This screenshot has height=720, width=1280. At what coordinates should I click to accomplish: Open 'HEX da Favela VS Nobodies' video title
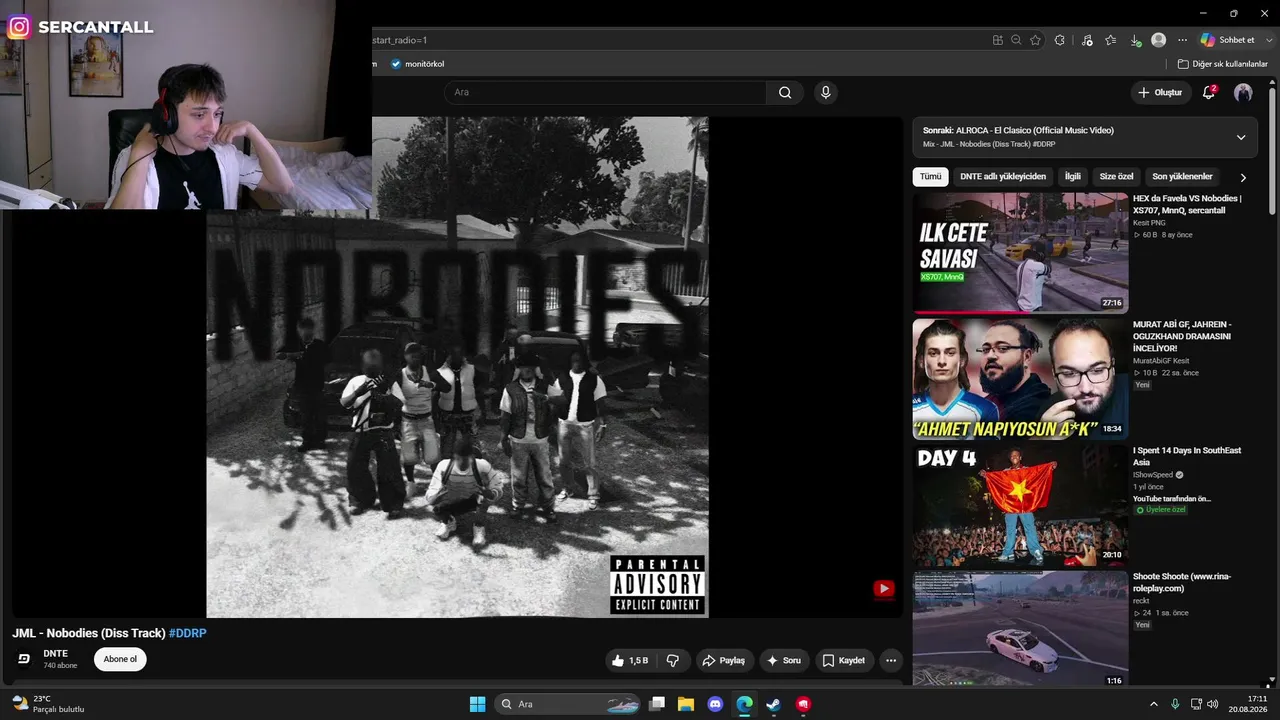pyautogui.click(x=1187, y=204)
